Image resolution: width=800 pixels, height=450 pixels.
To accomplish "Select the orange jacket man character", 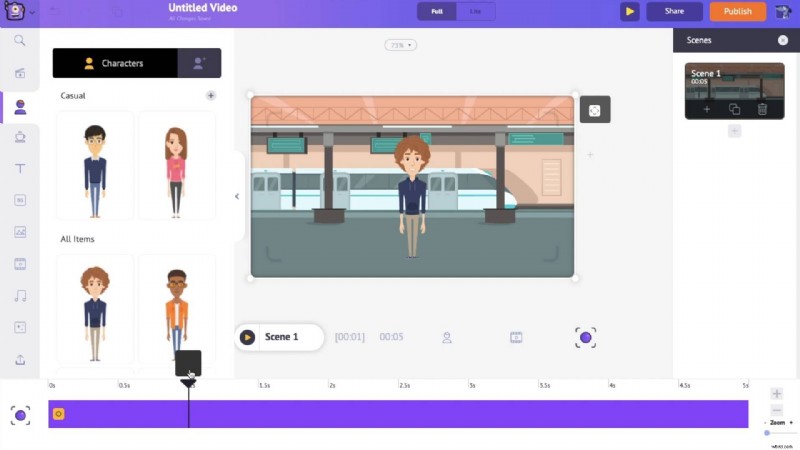I will click(x=177, y=309).
